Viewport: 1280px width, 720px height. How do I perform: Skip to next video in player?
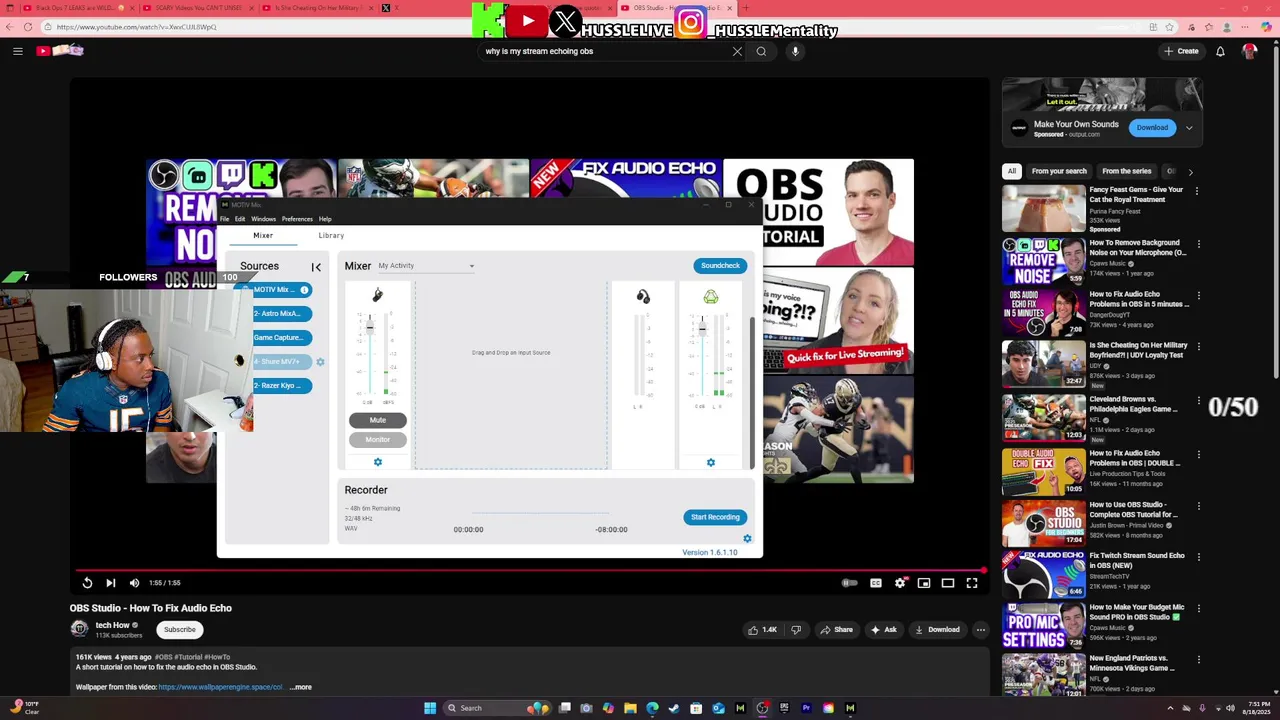coord(110,583)
